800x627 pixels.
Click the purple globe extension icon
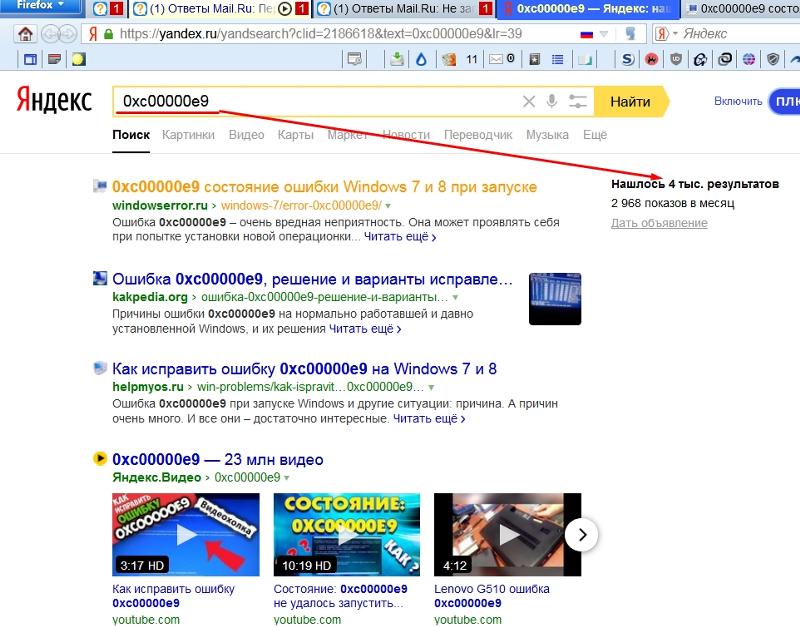748,59
